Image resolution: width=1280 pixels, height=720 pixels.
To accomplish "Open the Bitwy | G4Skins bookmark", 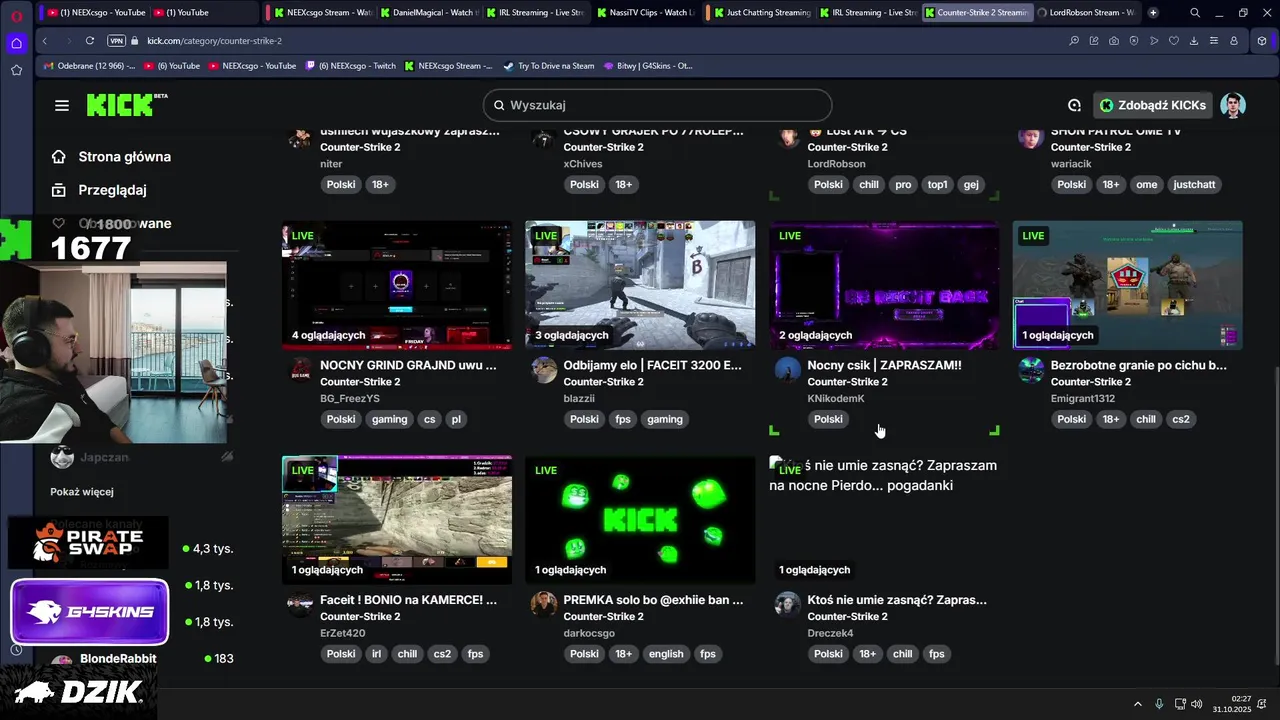I will tap(648, 66).
